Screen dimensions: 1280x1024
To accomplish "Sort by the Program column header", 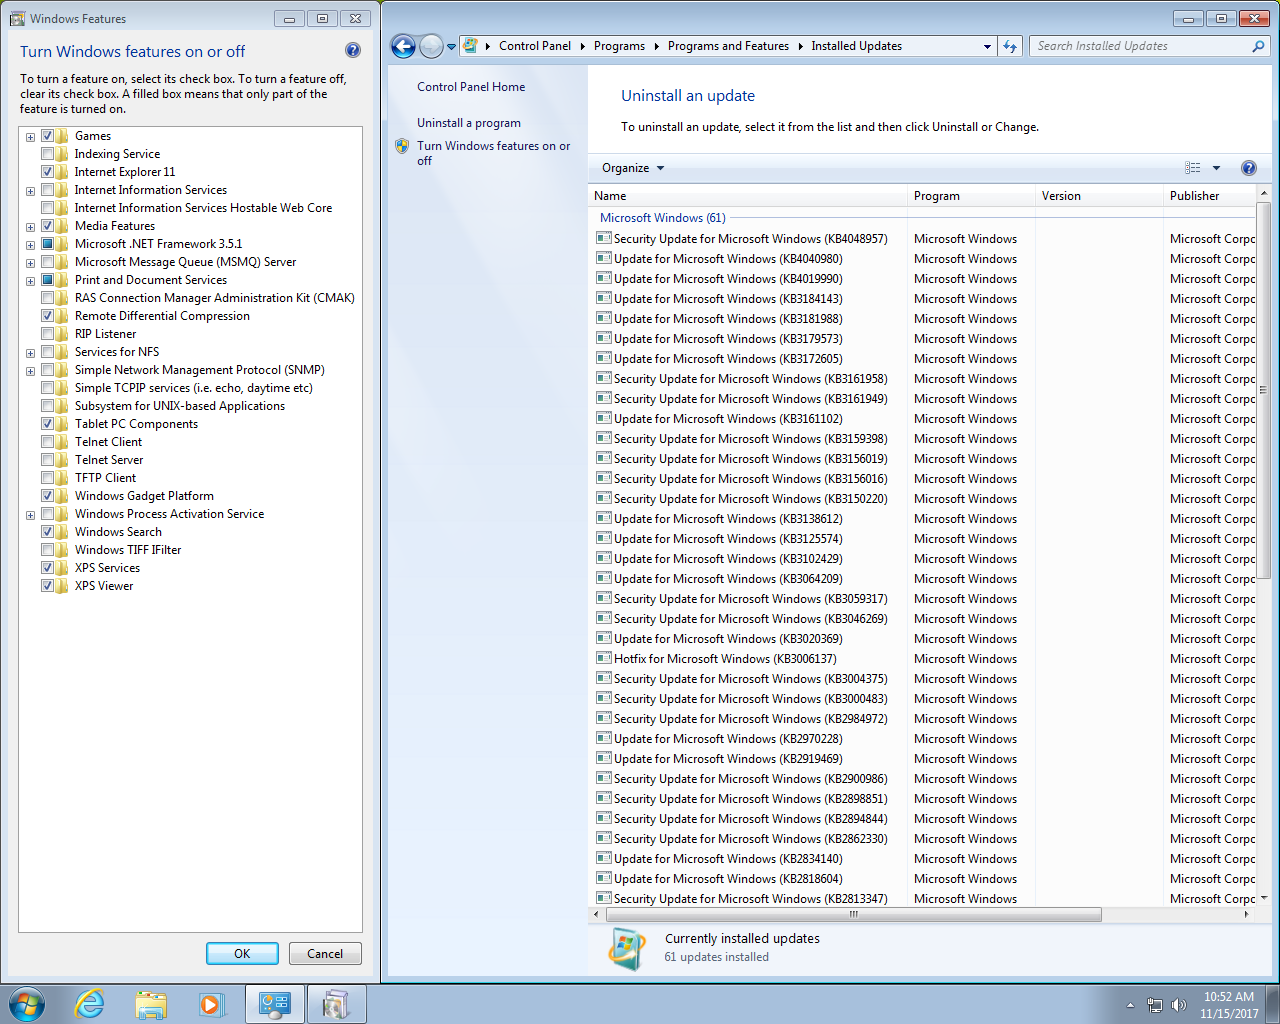I will point(972,196).
